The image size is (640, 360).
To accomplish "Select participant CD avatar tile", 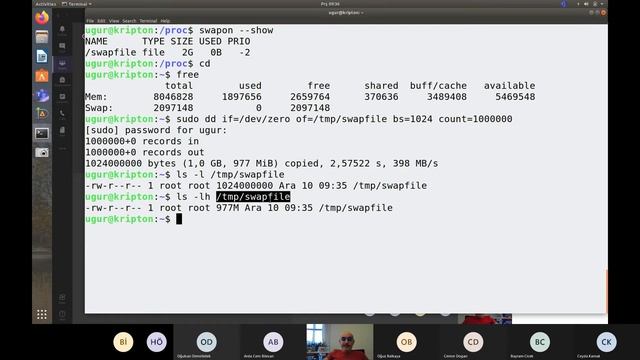I will click(x=473, y=342).
